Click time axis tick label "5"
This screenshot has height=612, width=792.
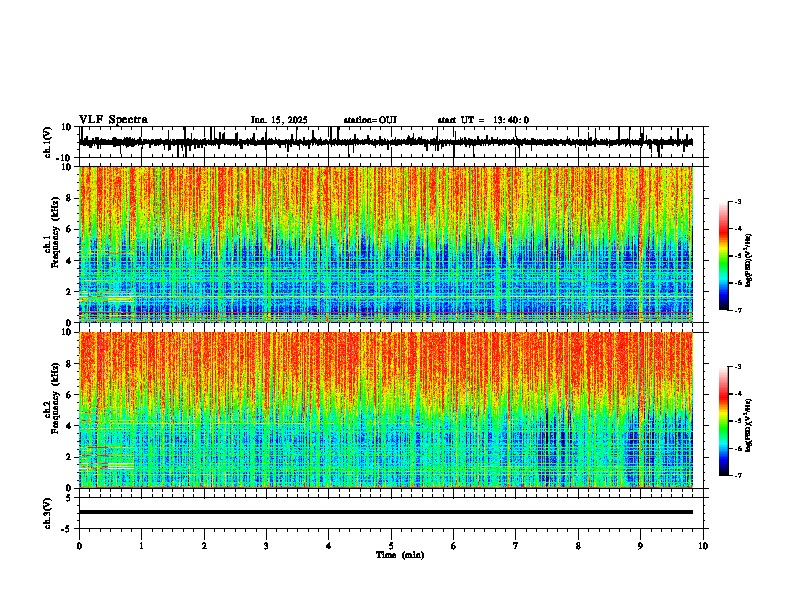click(x=391, y=546)
